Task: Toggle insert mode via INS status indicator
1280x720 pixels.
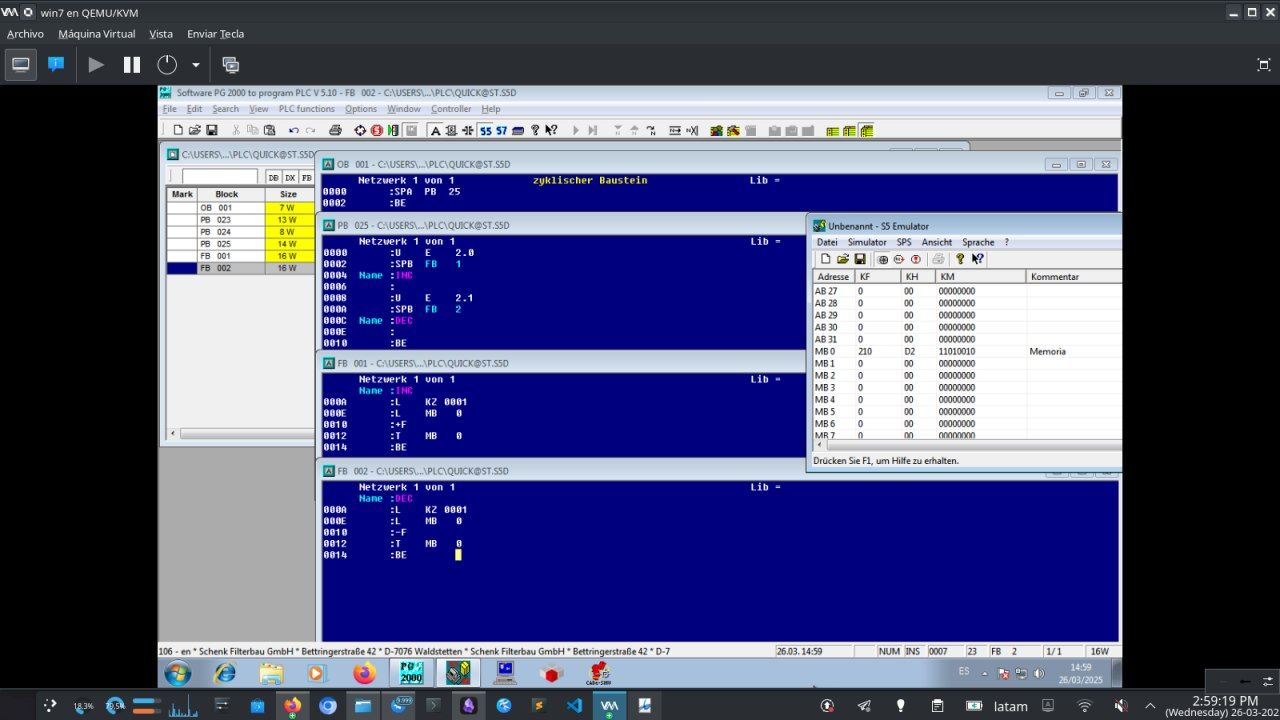Action: [912, 650]
